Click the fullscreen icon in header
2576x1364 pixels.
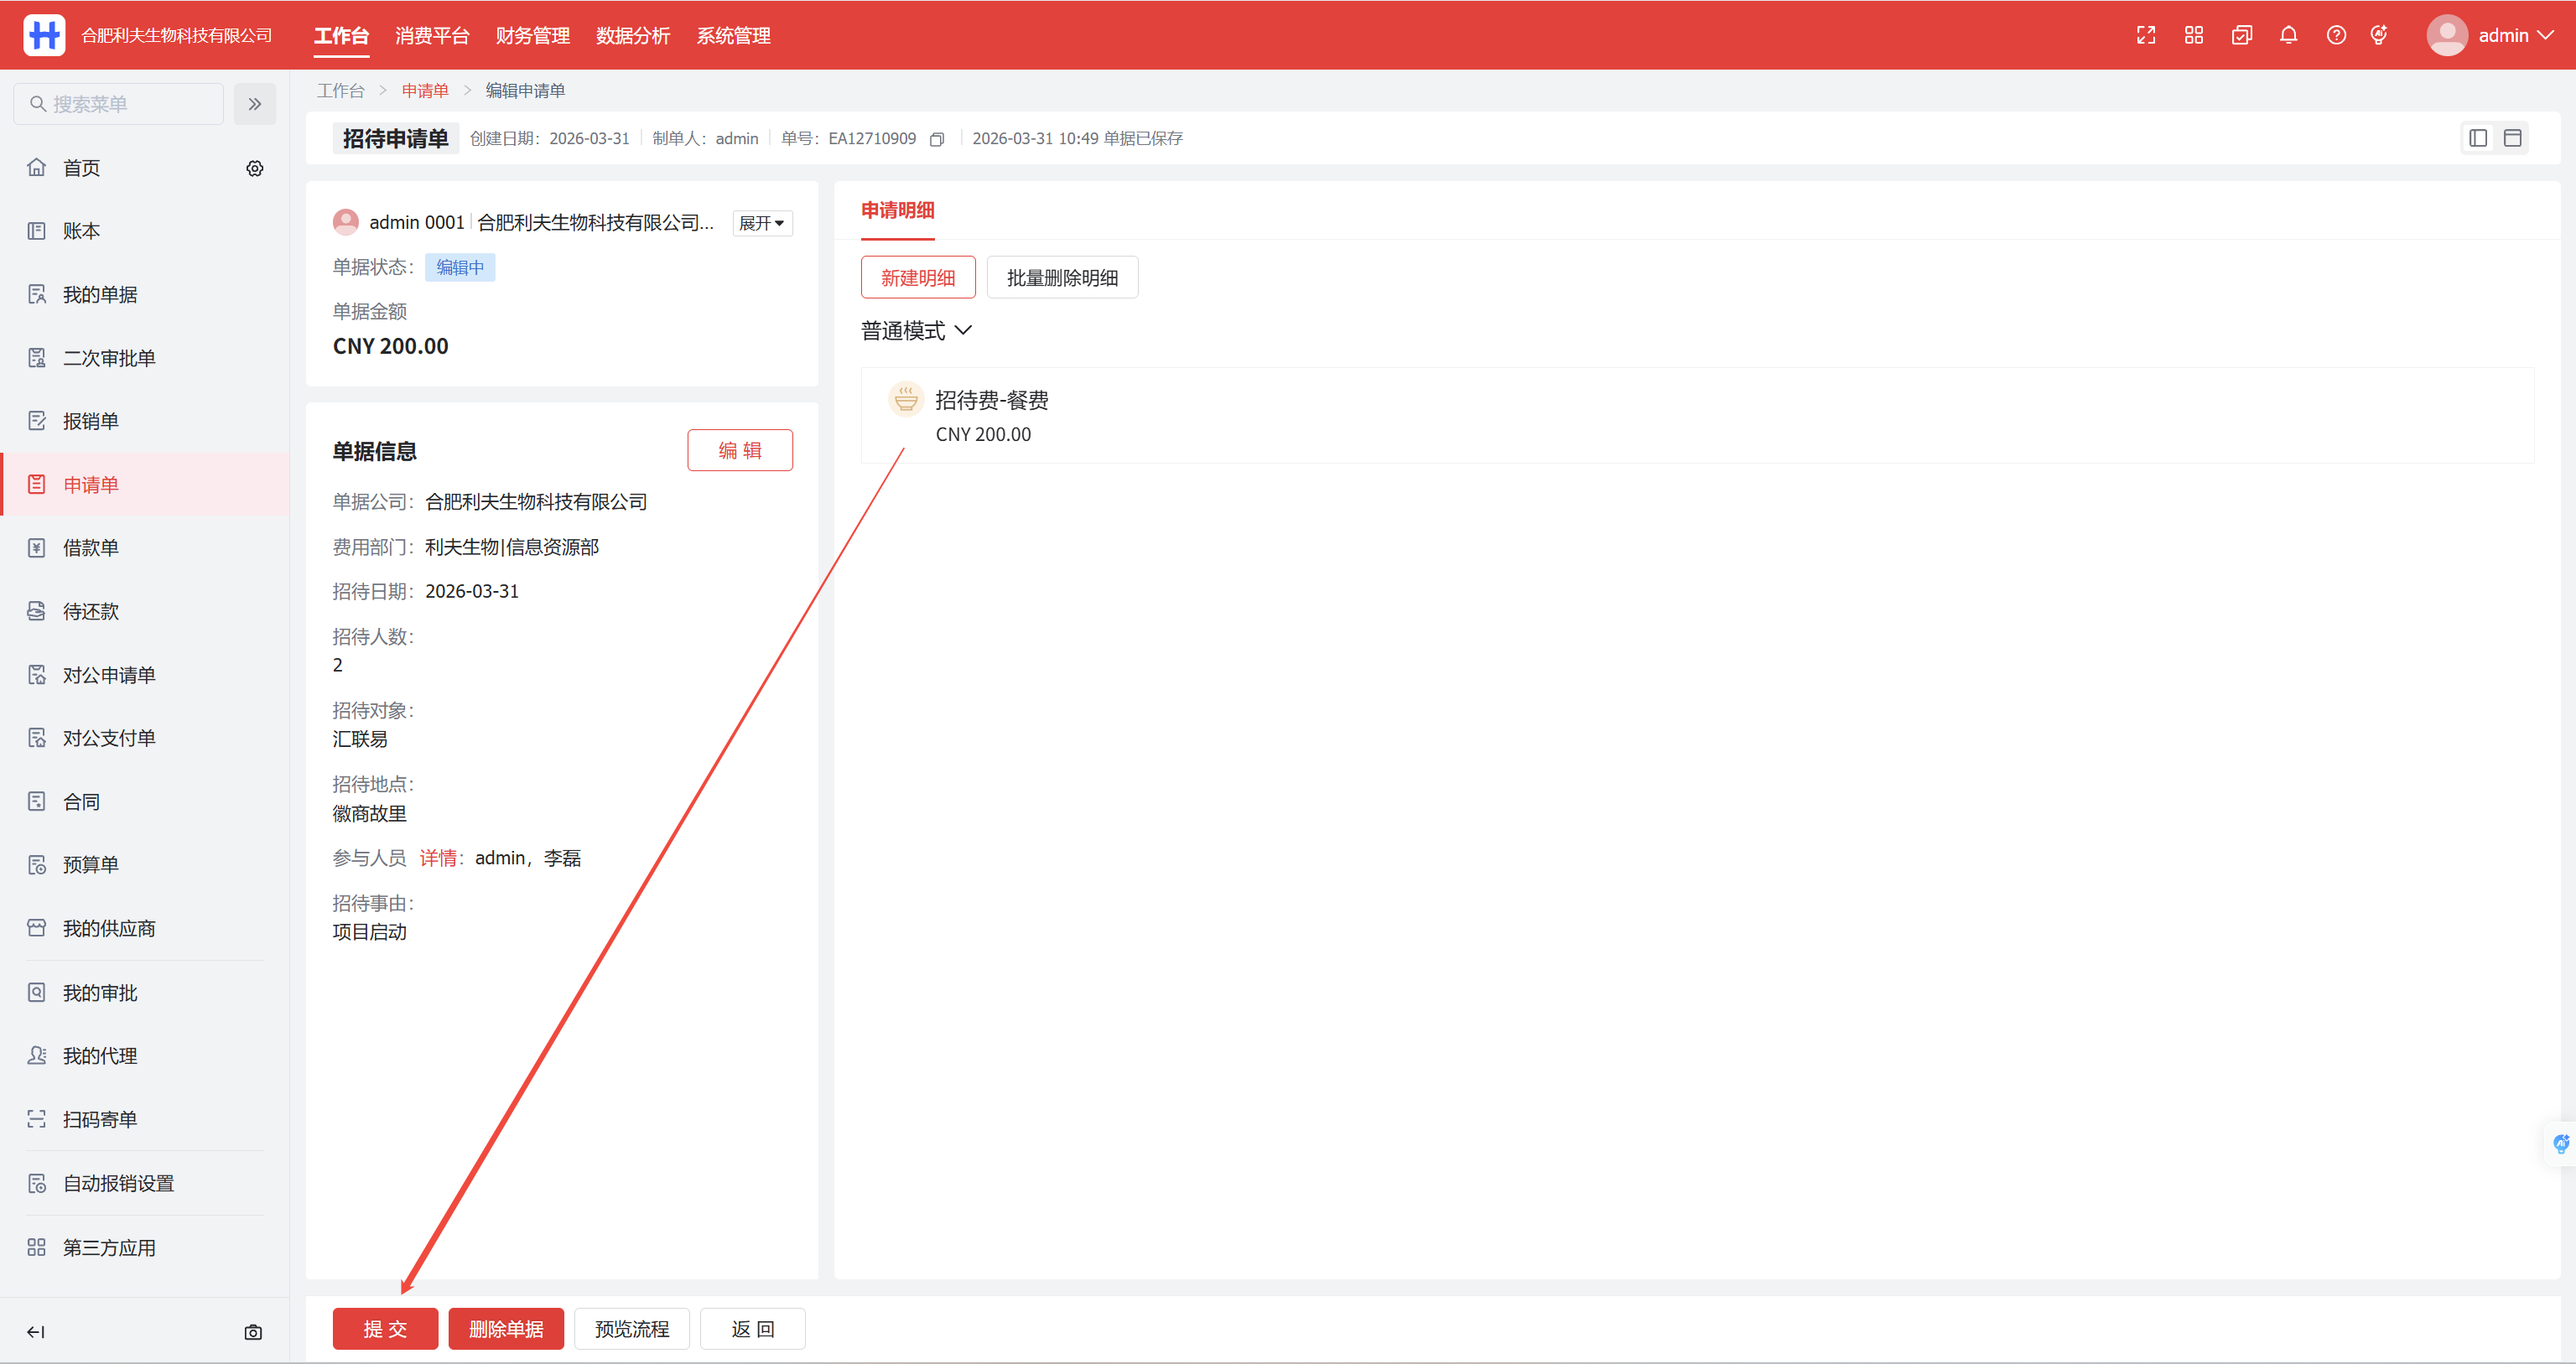pos(2146,35)
